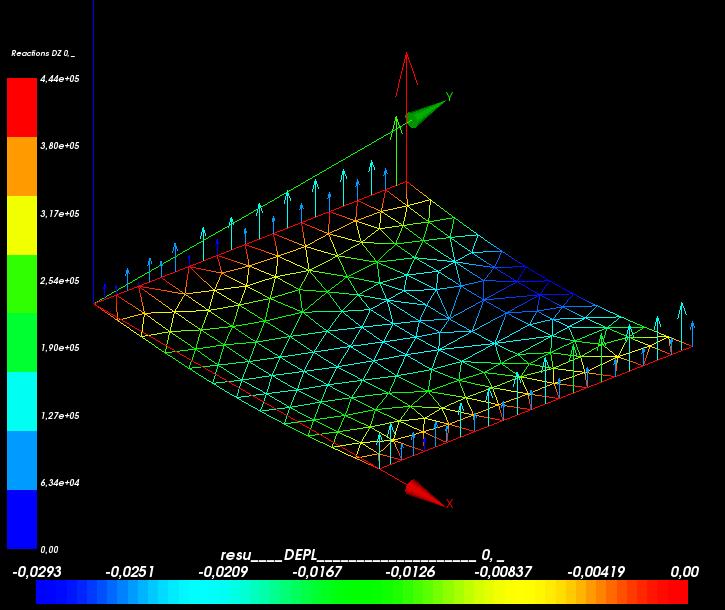The width and height of the screenshot is (725, 610).
Task: Click the -0,0167 displacement label
Action: (317, 572)
